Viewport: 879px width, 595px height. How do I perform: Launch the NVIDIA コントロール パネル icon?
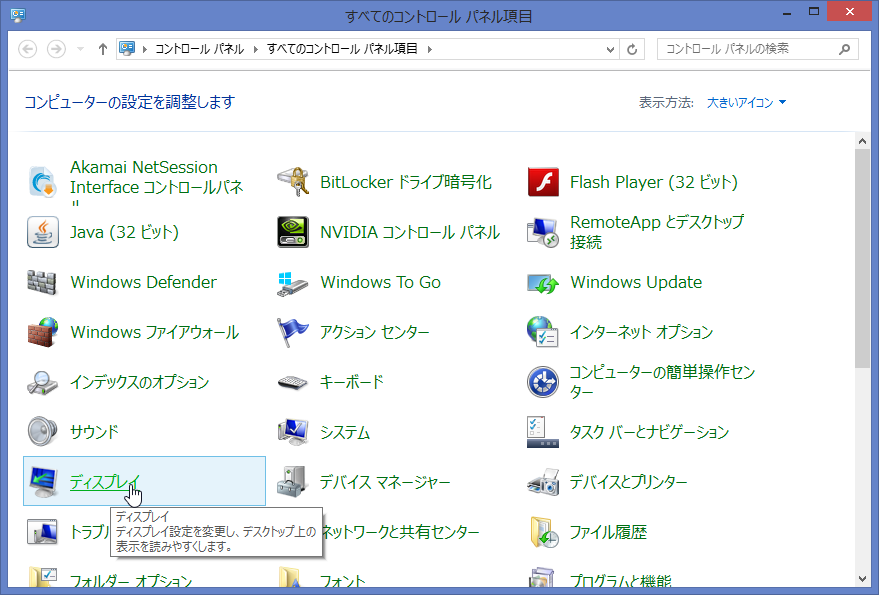click(293, 232)
